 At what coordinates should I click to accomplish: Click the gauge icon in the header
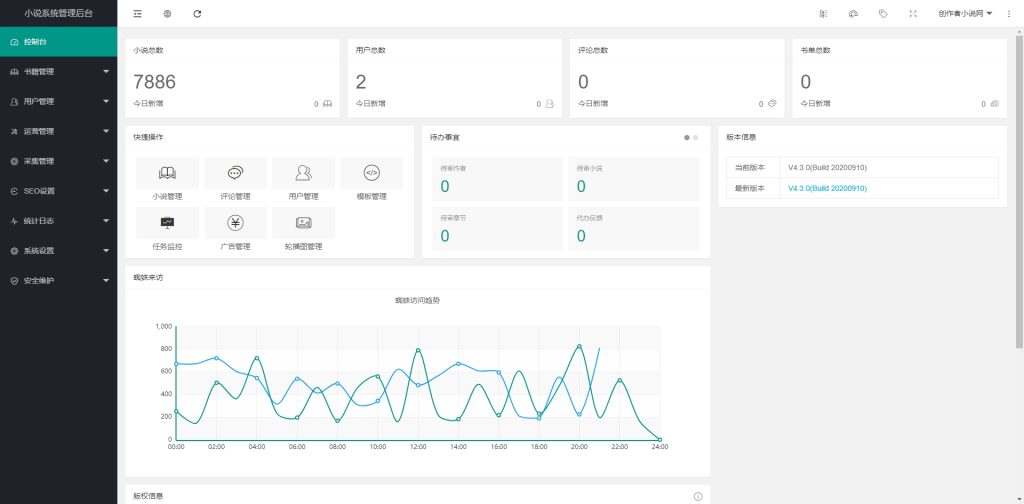[x=853, y=13]
